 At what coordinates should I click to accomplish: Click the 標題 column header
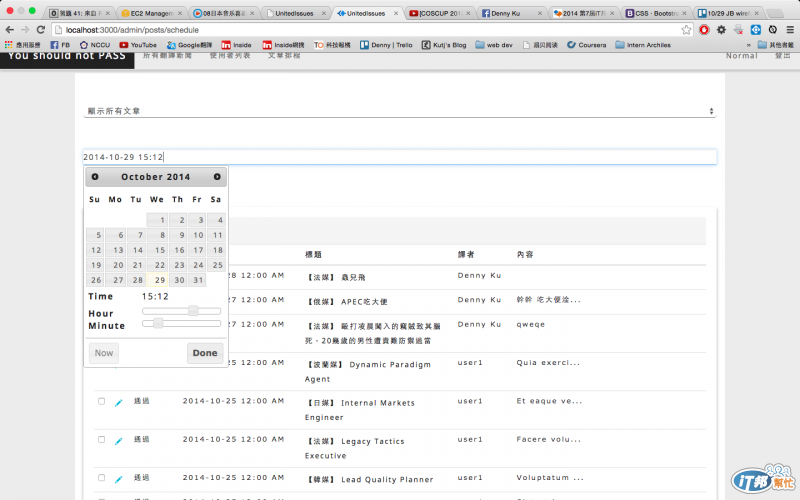313,254
